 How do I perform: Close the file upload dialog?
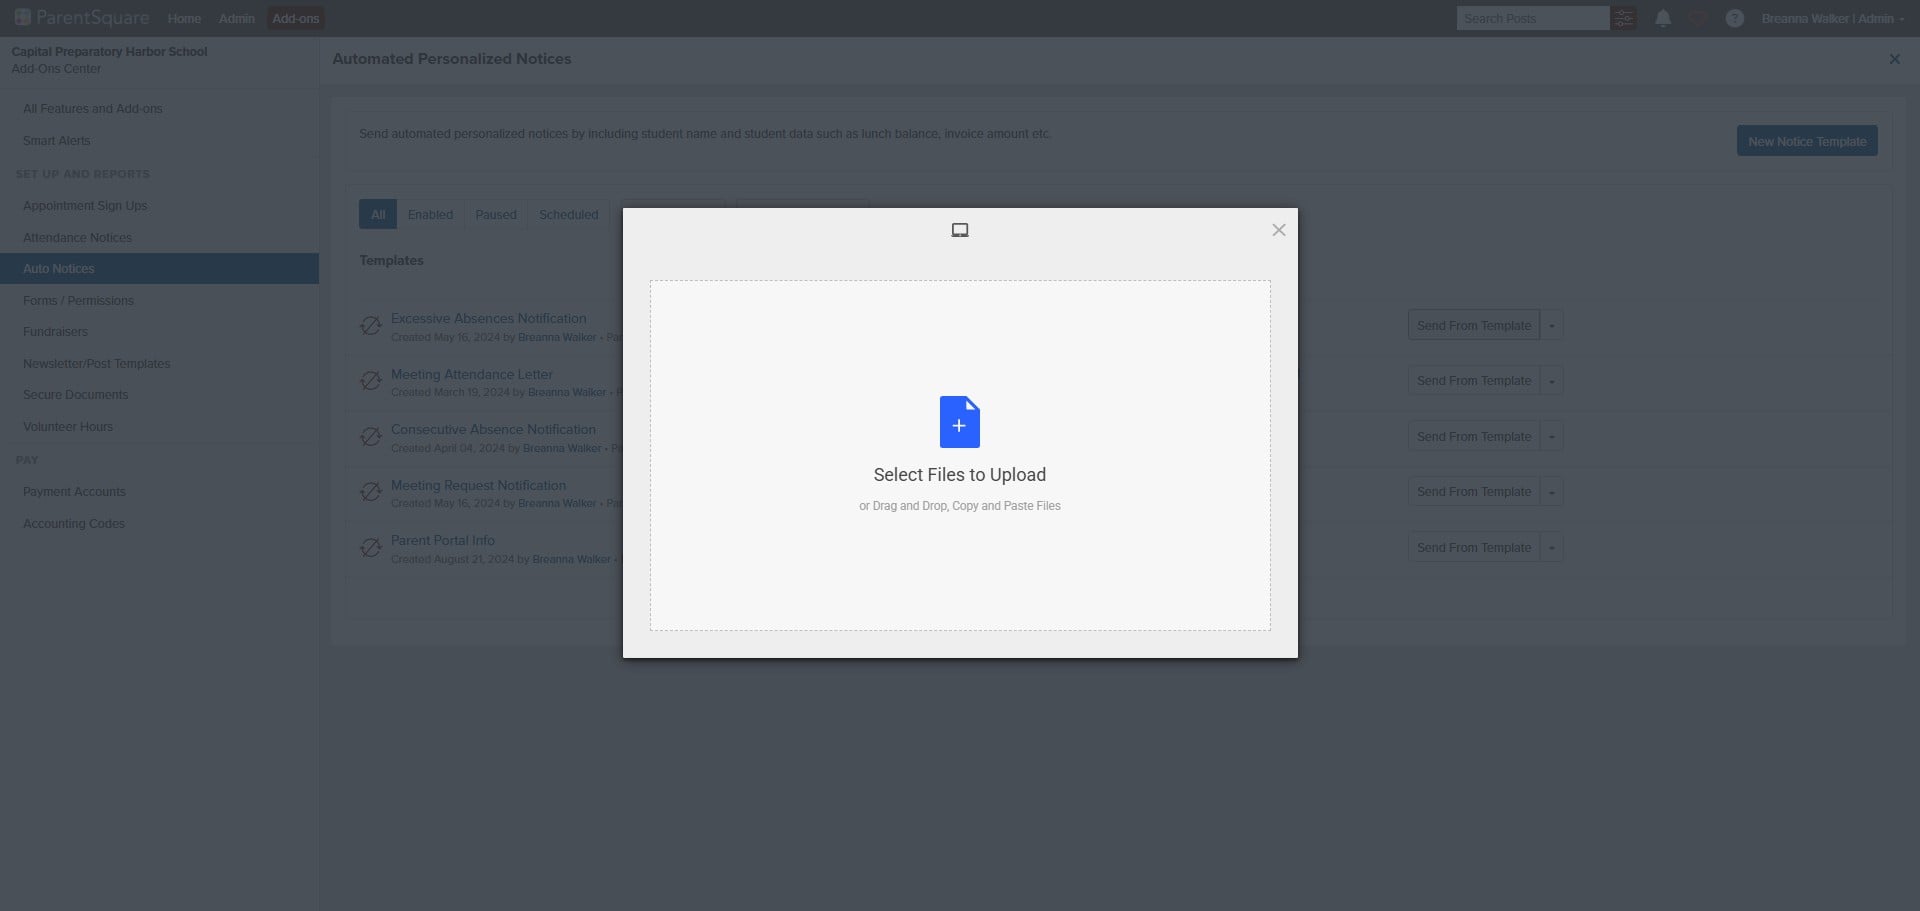pyautogui.click(x=1279, y=230)
